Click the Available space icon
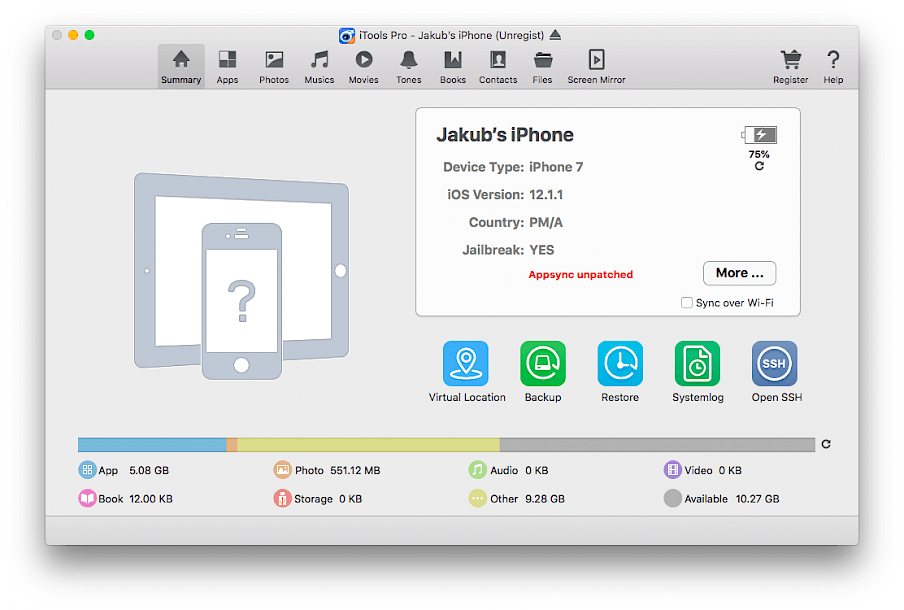 pos(672,498)
